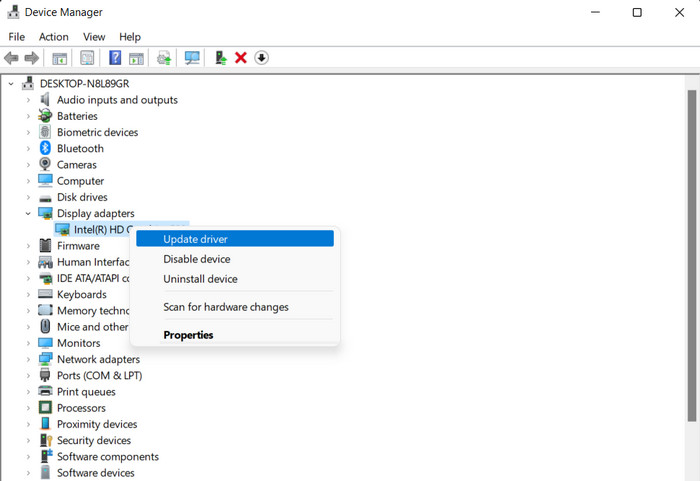700x481 pixels.
Task: Open the View menu
Action: 94,37
